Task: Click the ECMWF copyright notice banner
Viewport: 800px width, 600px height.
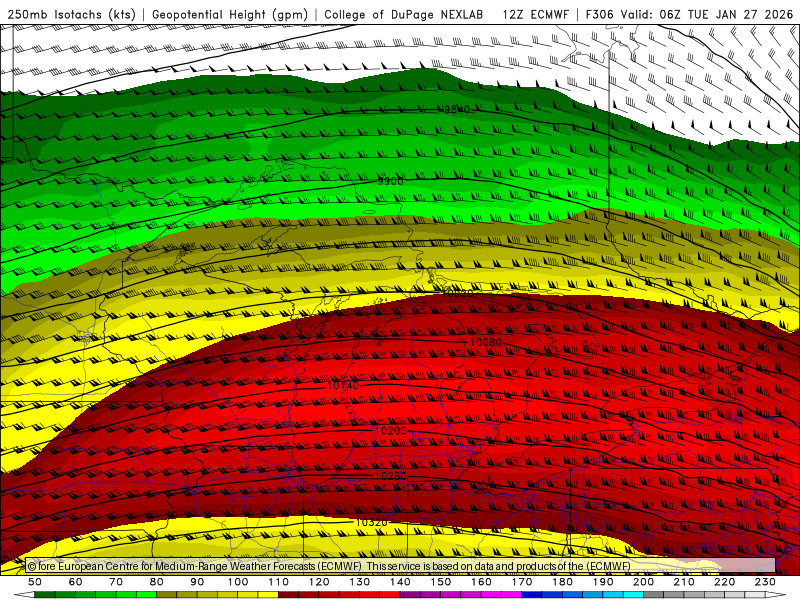Action: (401, 566)
